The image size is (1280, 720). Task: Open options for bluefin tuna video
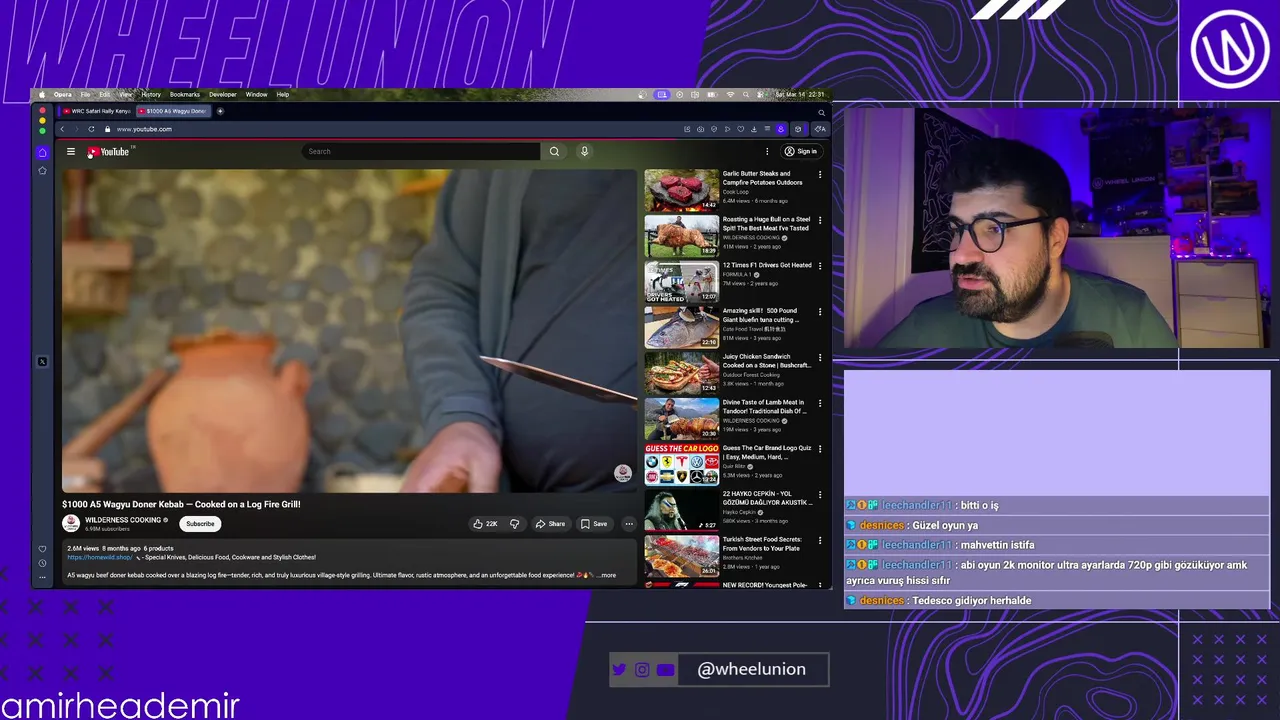point(820,312)
